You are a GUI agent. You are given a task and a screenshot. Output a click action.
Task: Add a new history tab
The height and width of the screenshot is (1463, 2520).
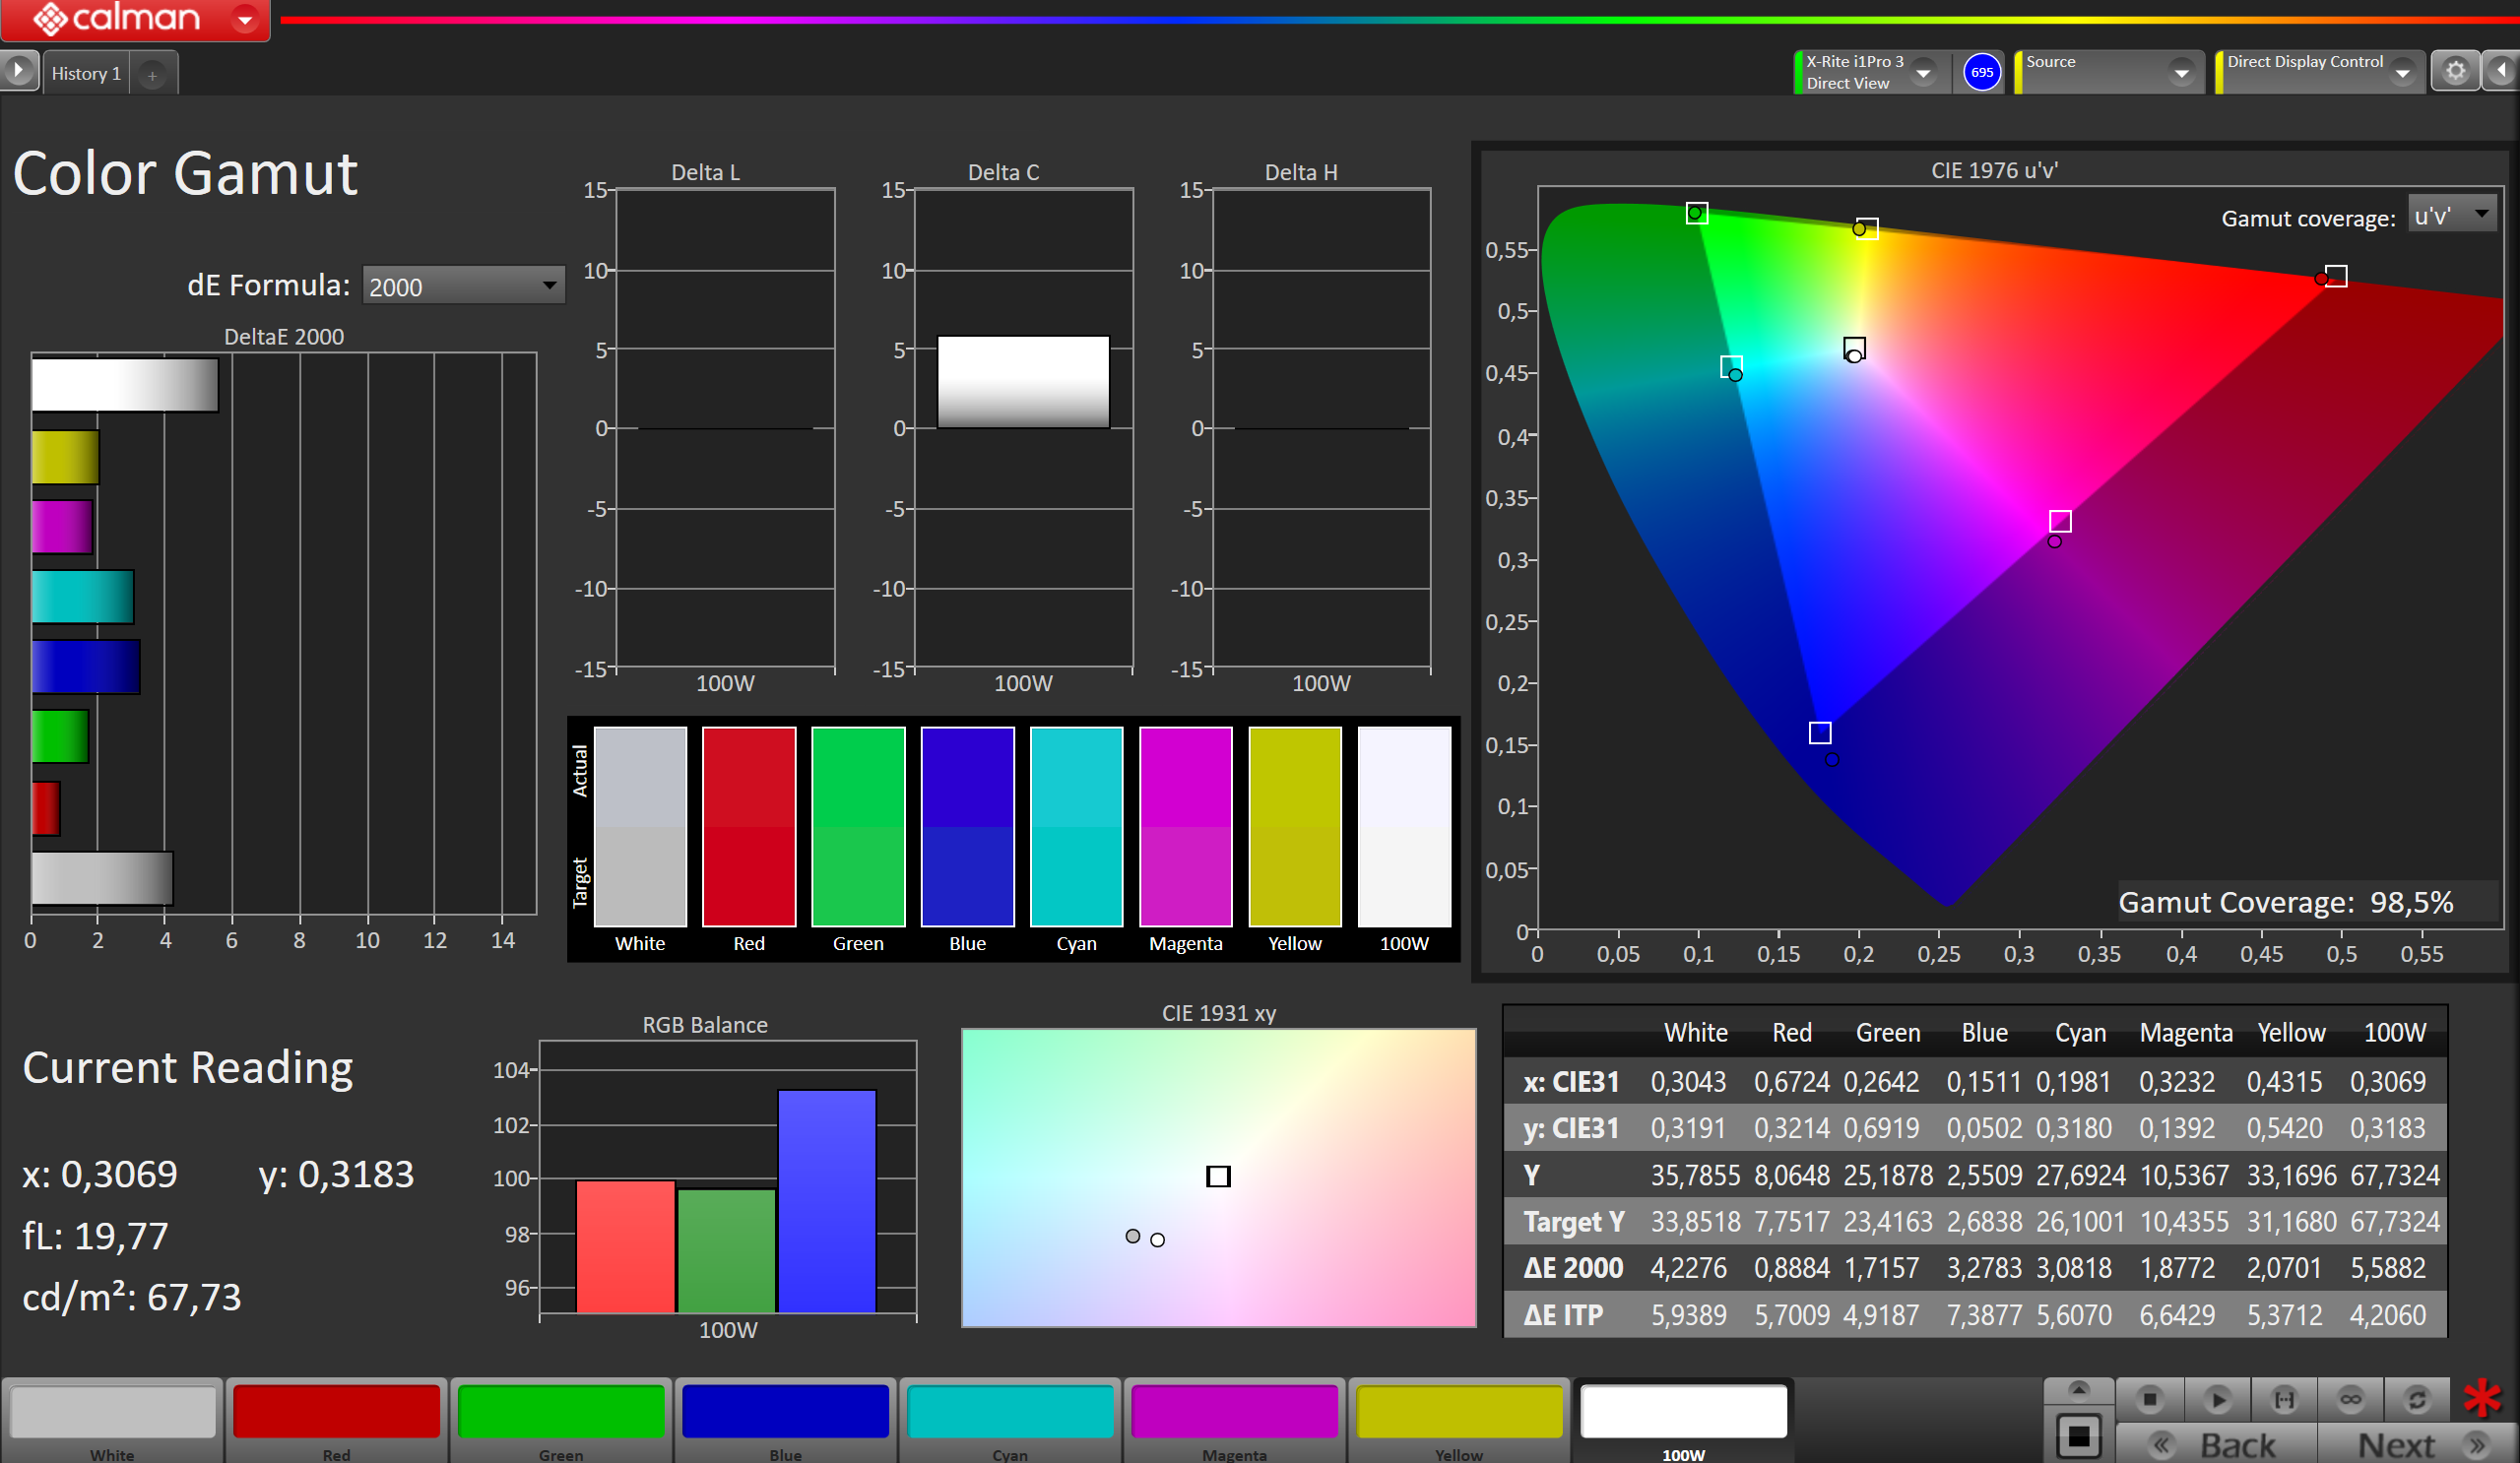tap(152, 75)
